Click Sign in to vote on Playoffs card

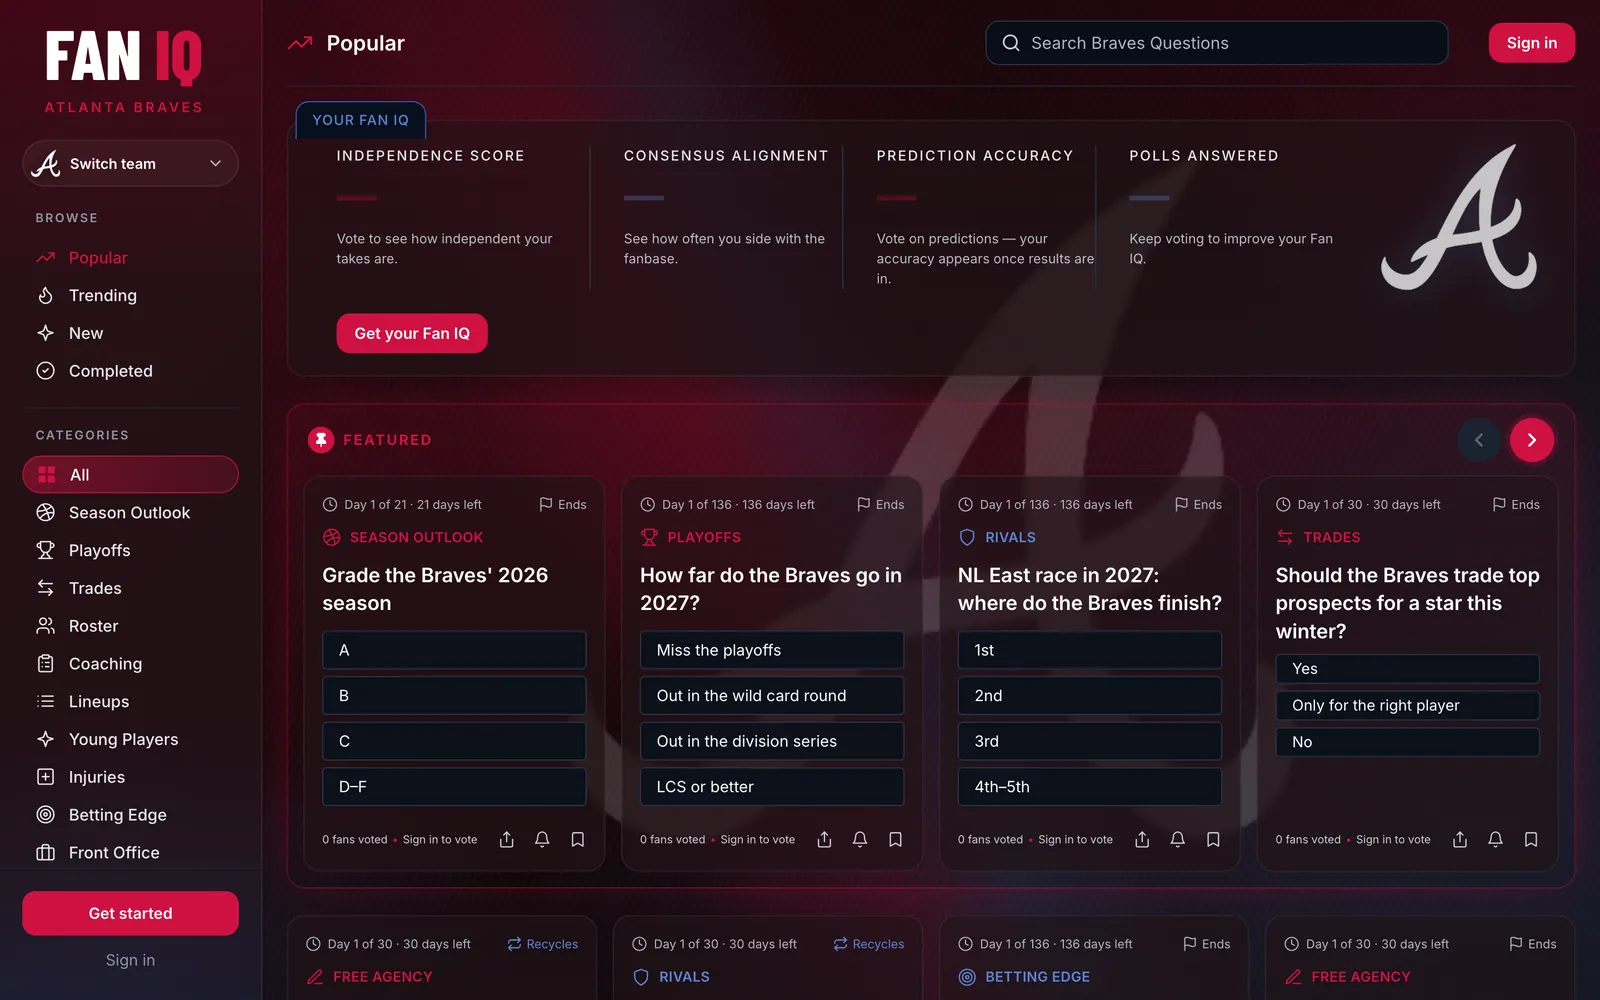click(x=758, y=840)
